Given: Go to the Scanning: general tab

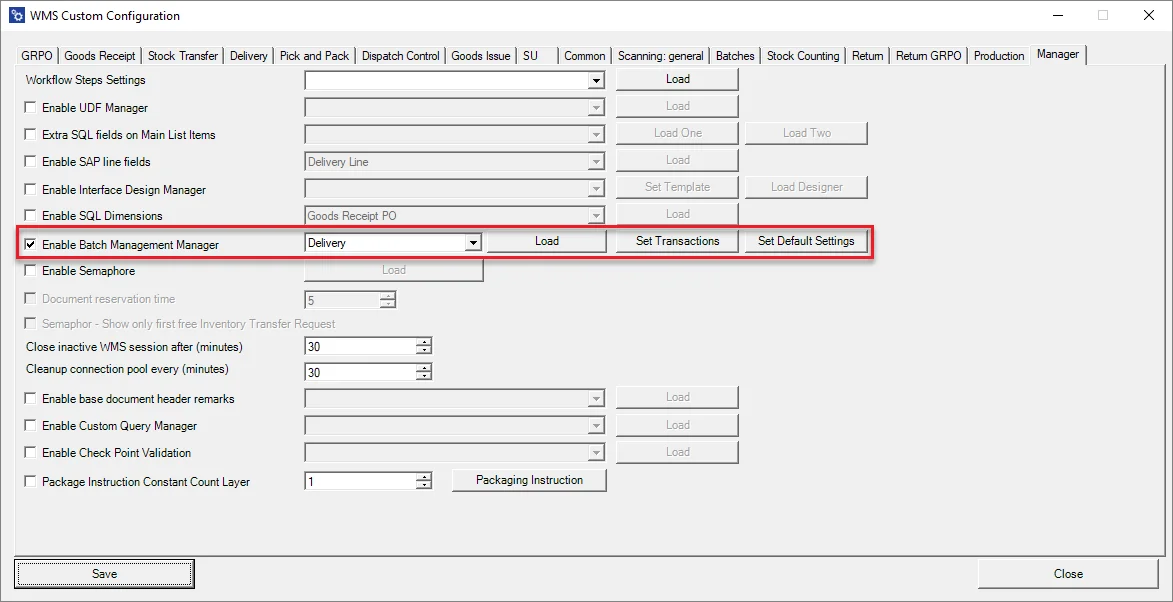Looking at the screenshot, I should pos(660,56).
